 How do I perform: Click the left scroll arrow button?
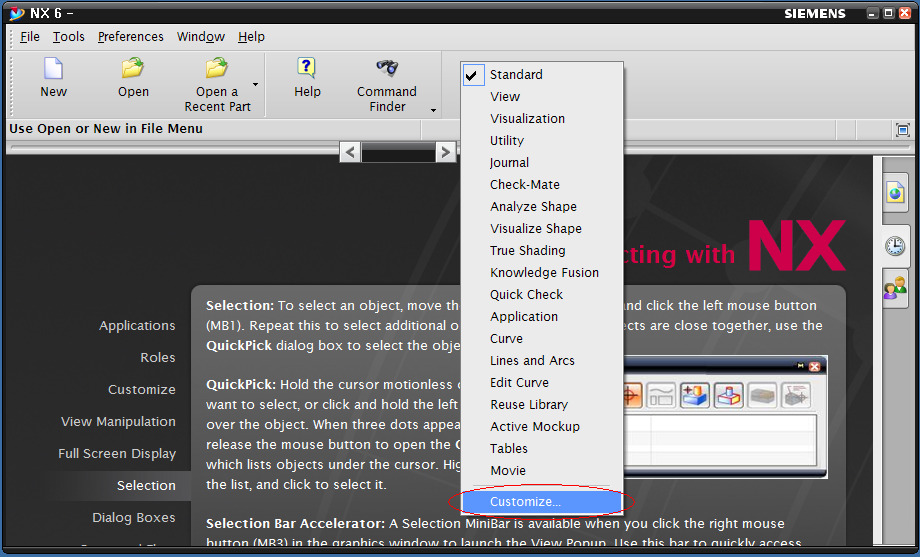(350, 153)
